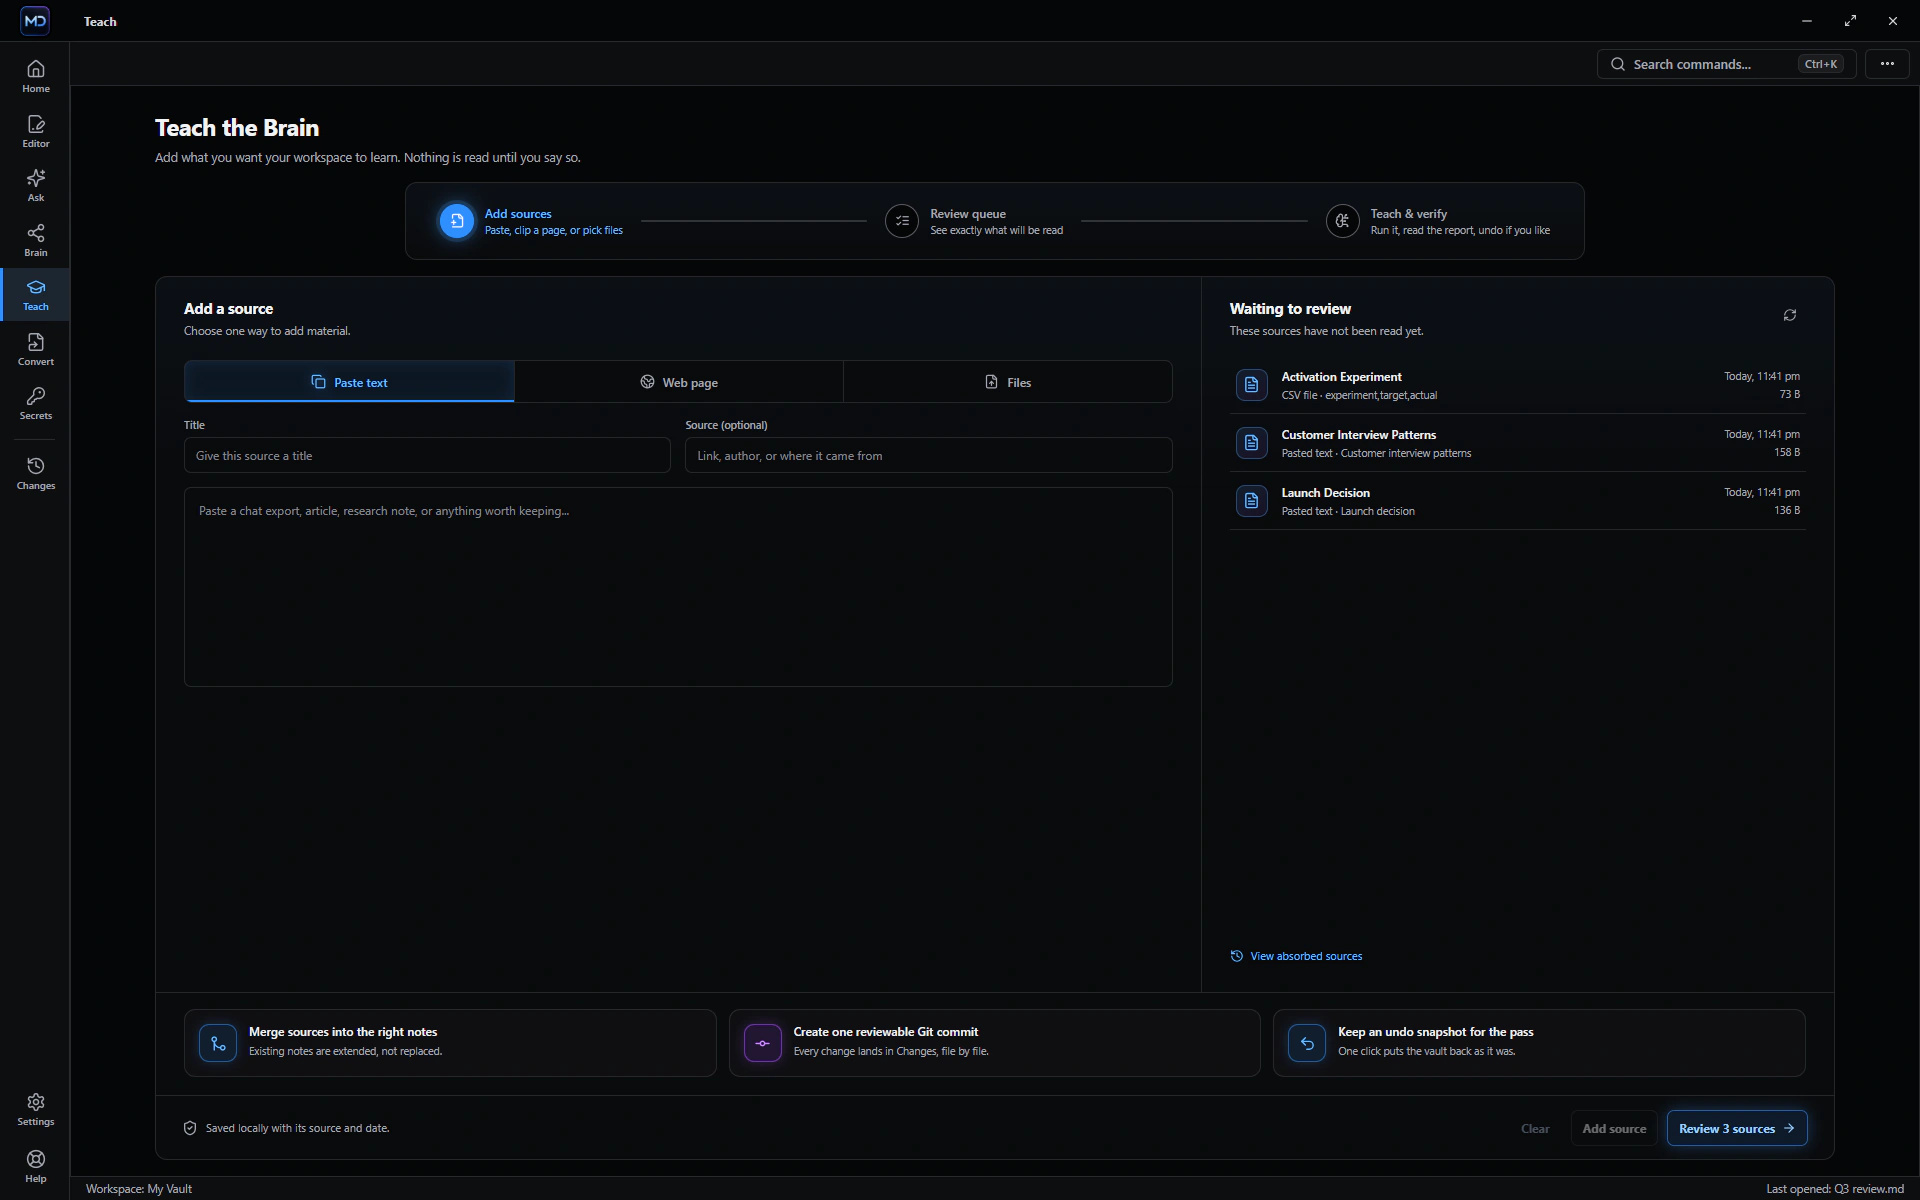This screenshot has height=1200, width=1920.
Task: Open the Ask sparkle icon
Action: pyautogui.click(x=35, y=185)
